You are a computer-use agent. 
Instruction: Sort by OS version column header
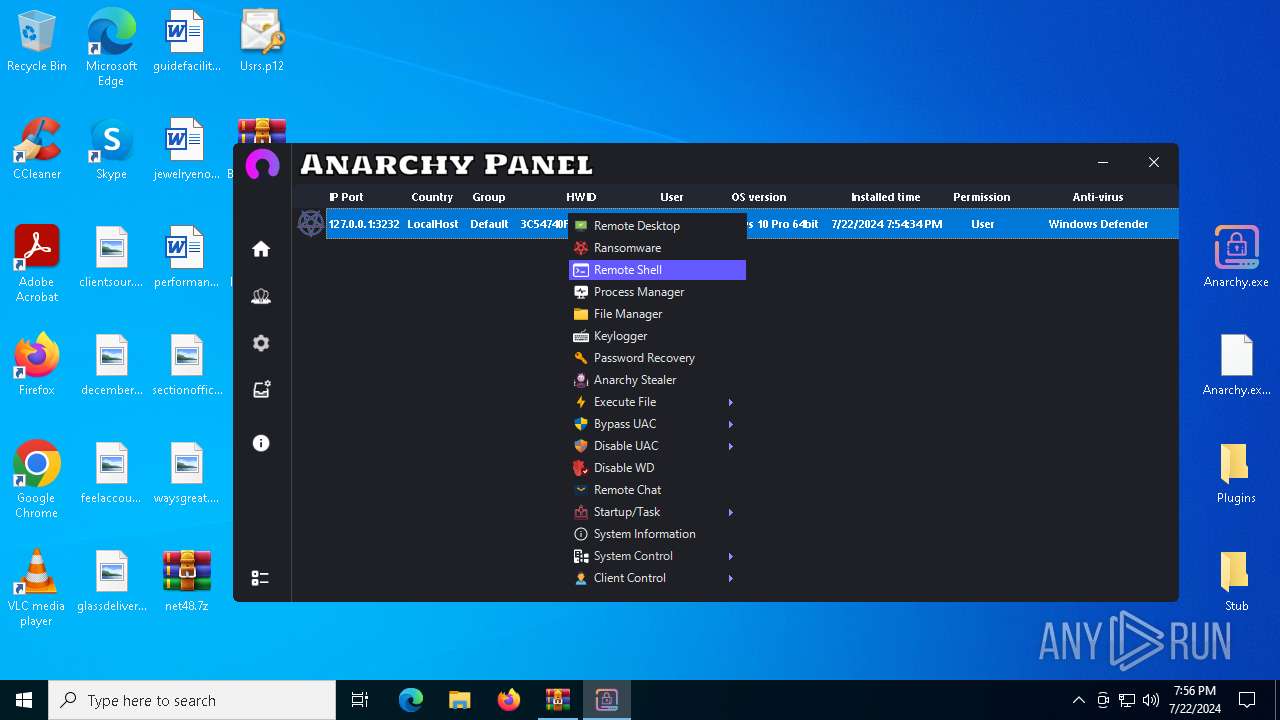759,197
